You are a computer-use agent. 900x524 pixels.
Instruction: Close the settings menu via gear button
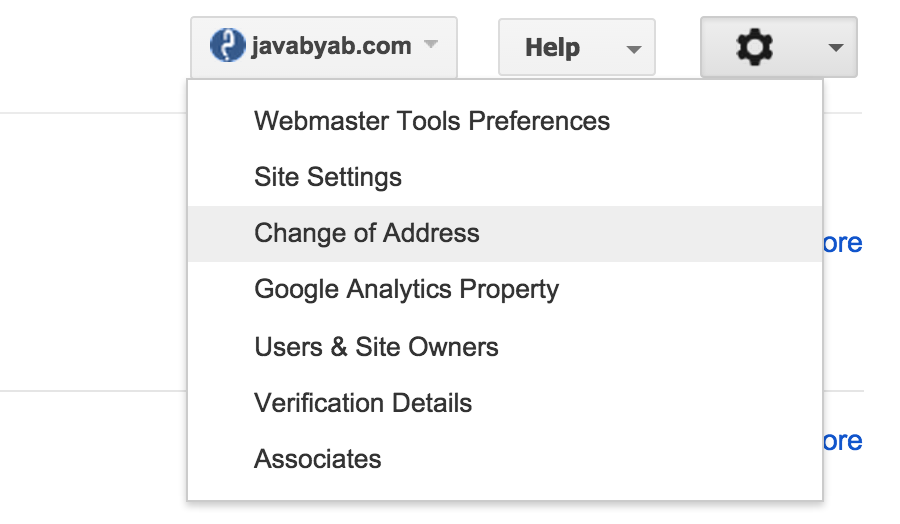pos(779,47)
